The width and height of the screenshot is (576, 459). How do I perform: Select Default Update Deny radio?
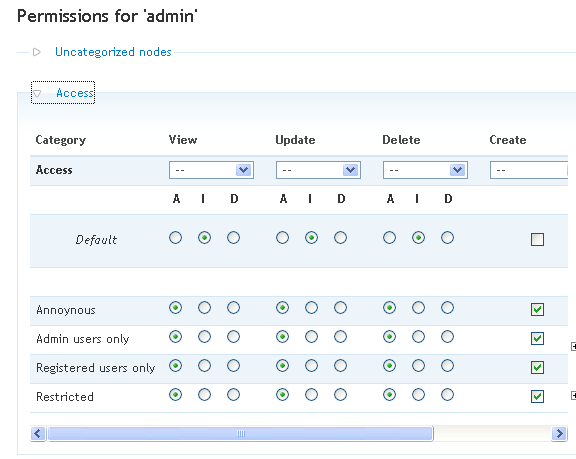click(x=341, y=238)
